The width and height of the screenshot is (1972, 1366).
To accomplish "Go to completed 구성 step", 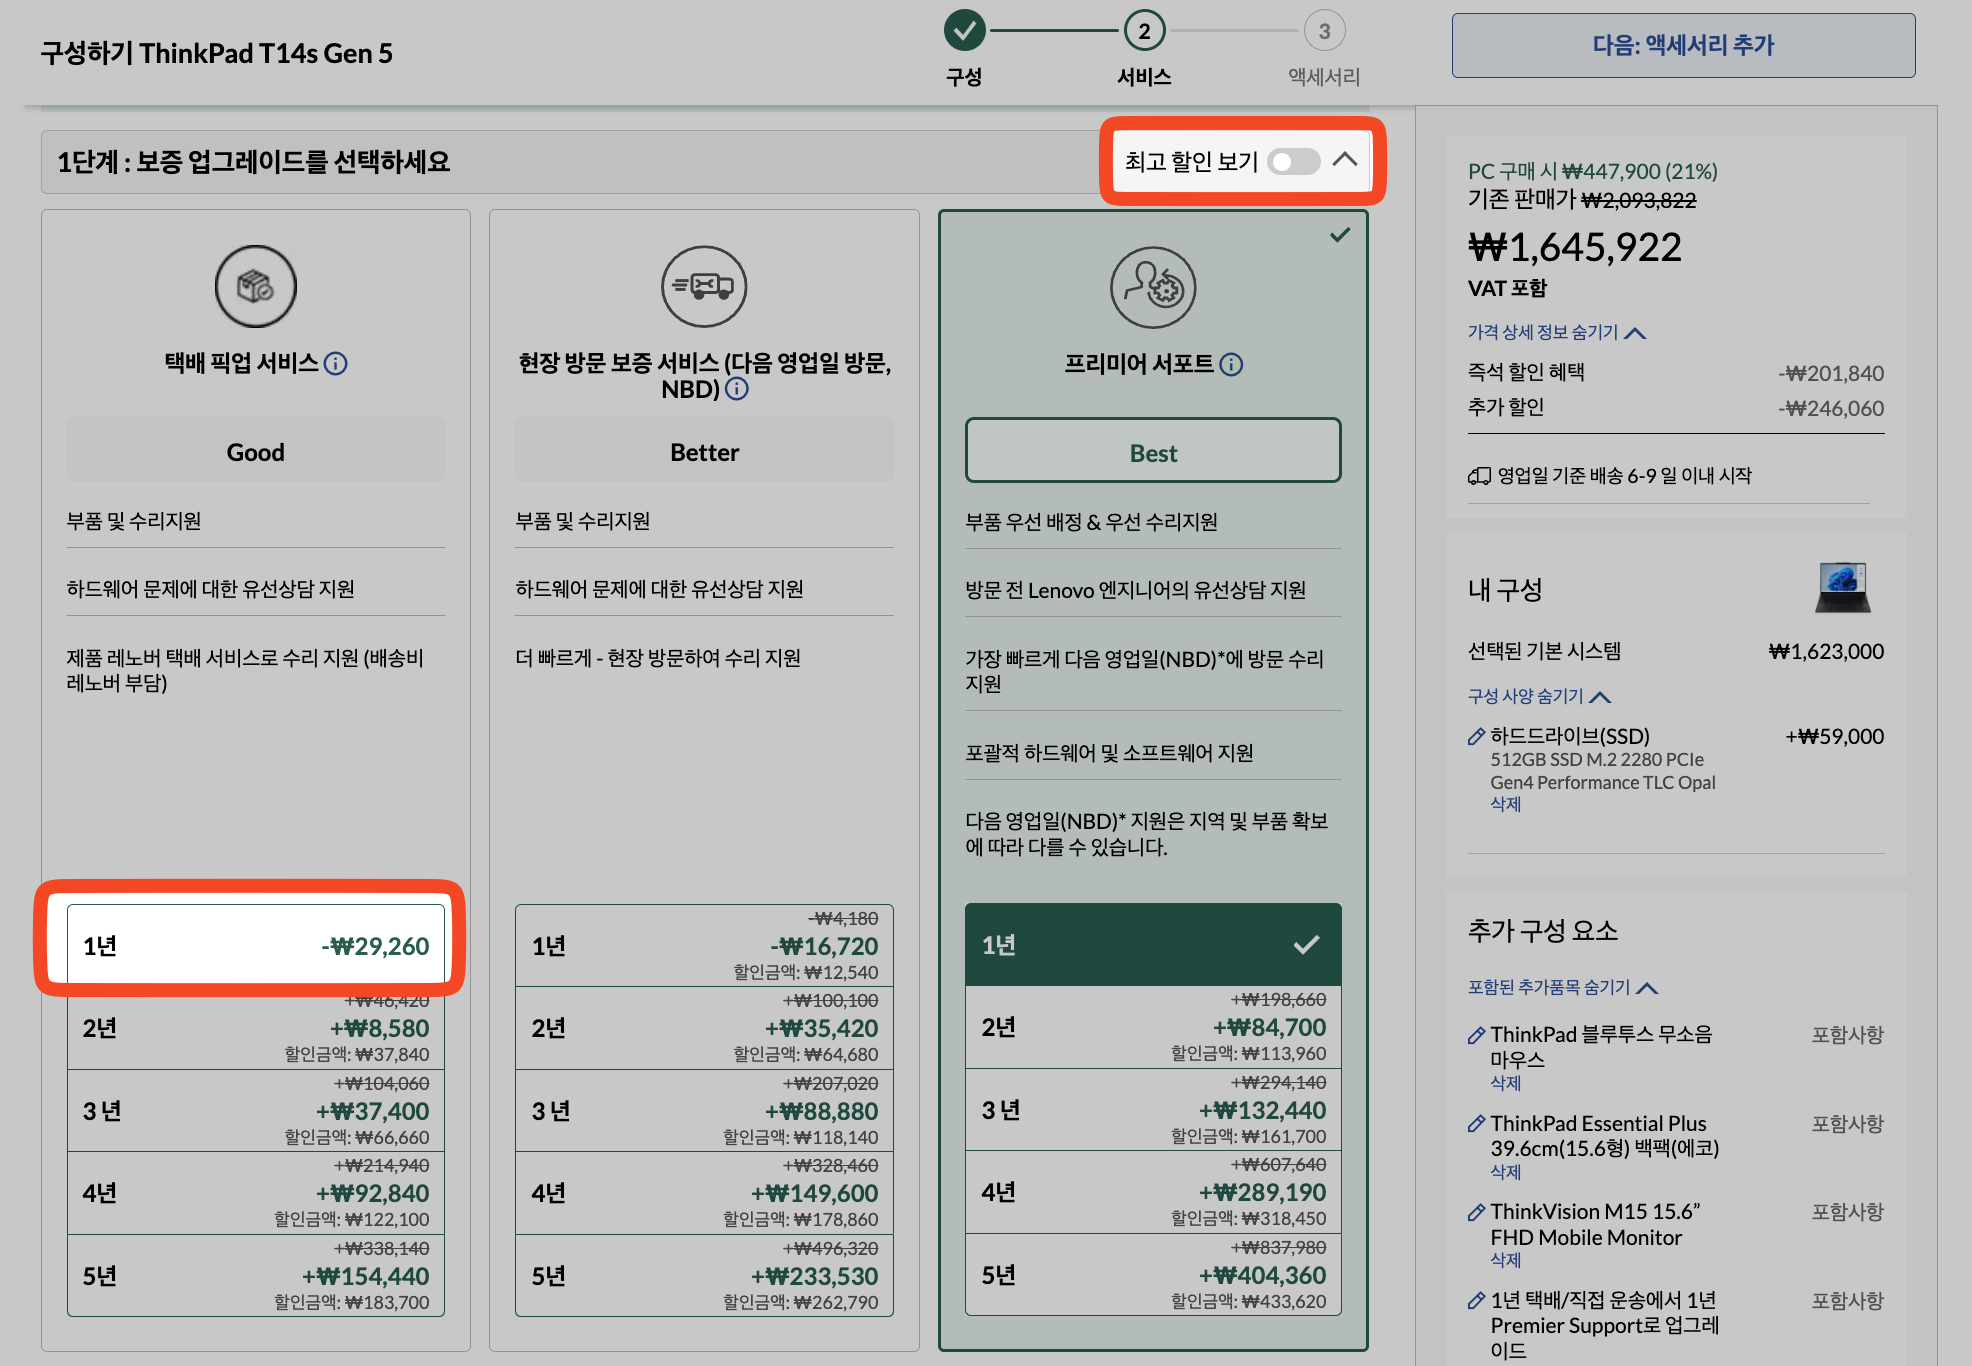I will [964, 31].
